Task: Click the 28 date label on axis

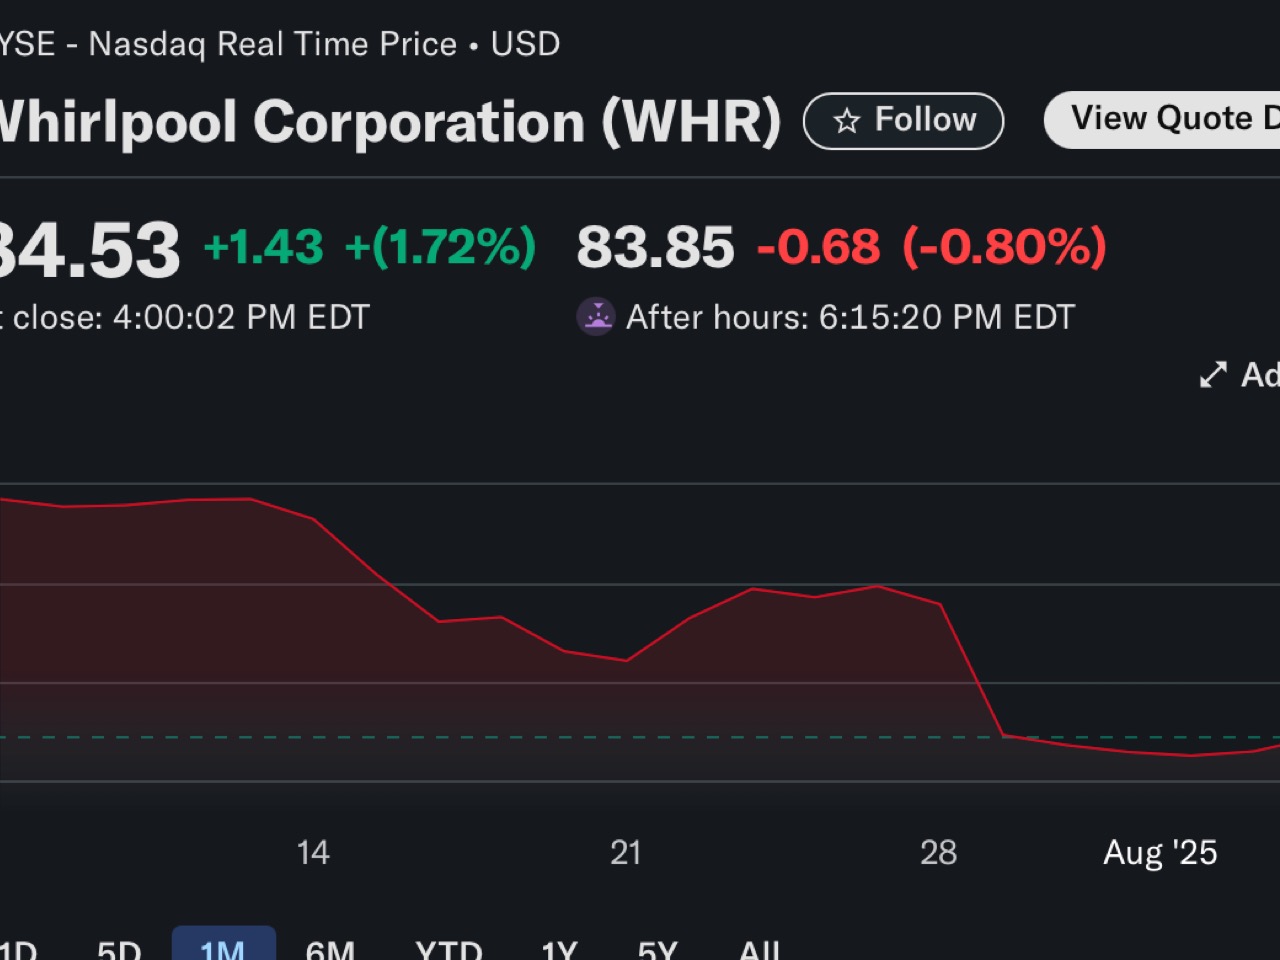Action: click(938, 853)
